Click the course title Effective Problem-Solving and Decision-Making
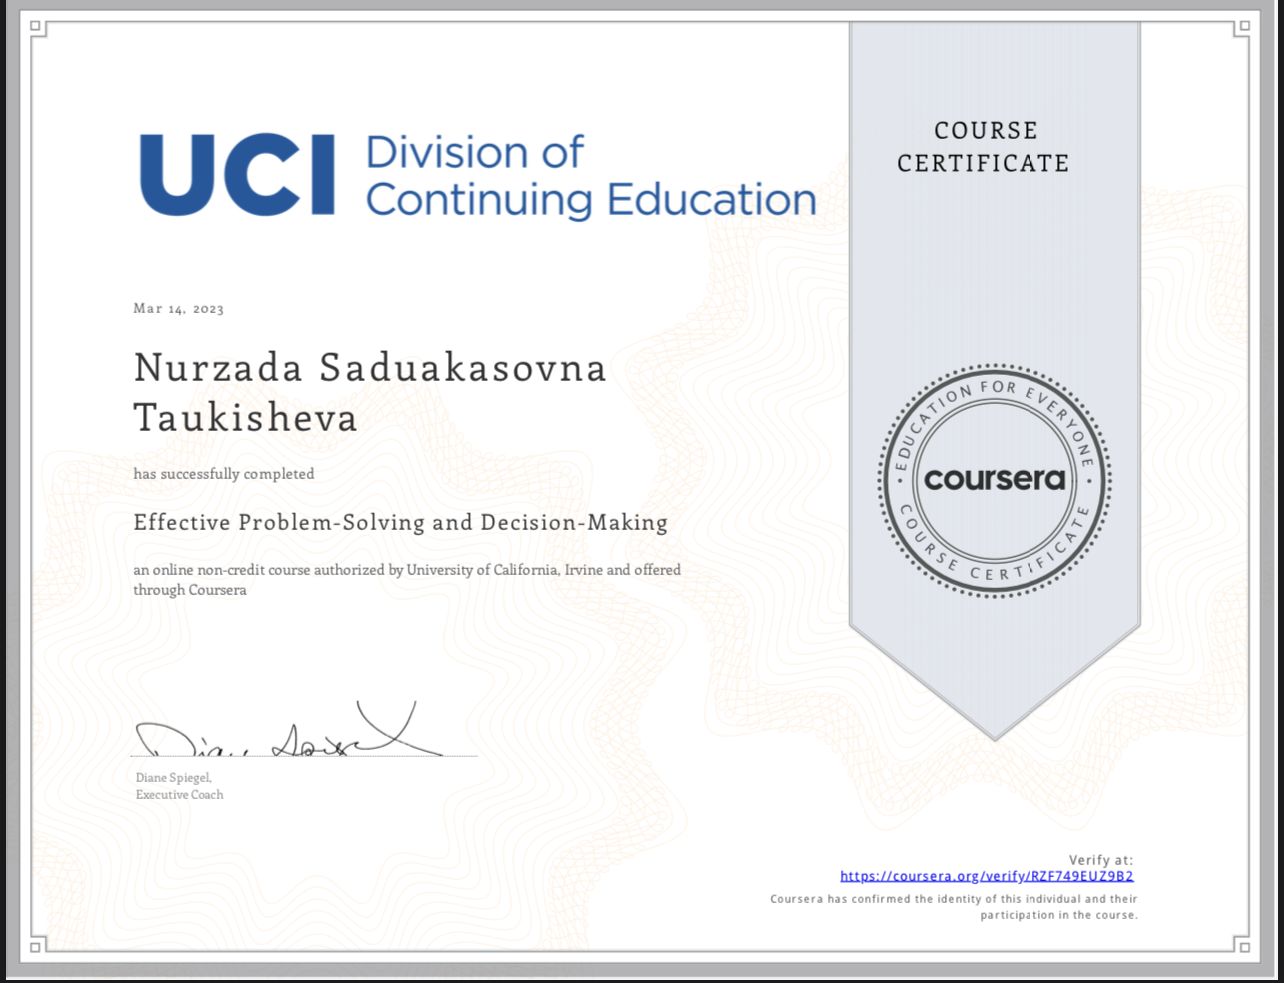The image size is (1284, 983). click(400, 522)
